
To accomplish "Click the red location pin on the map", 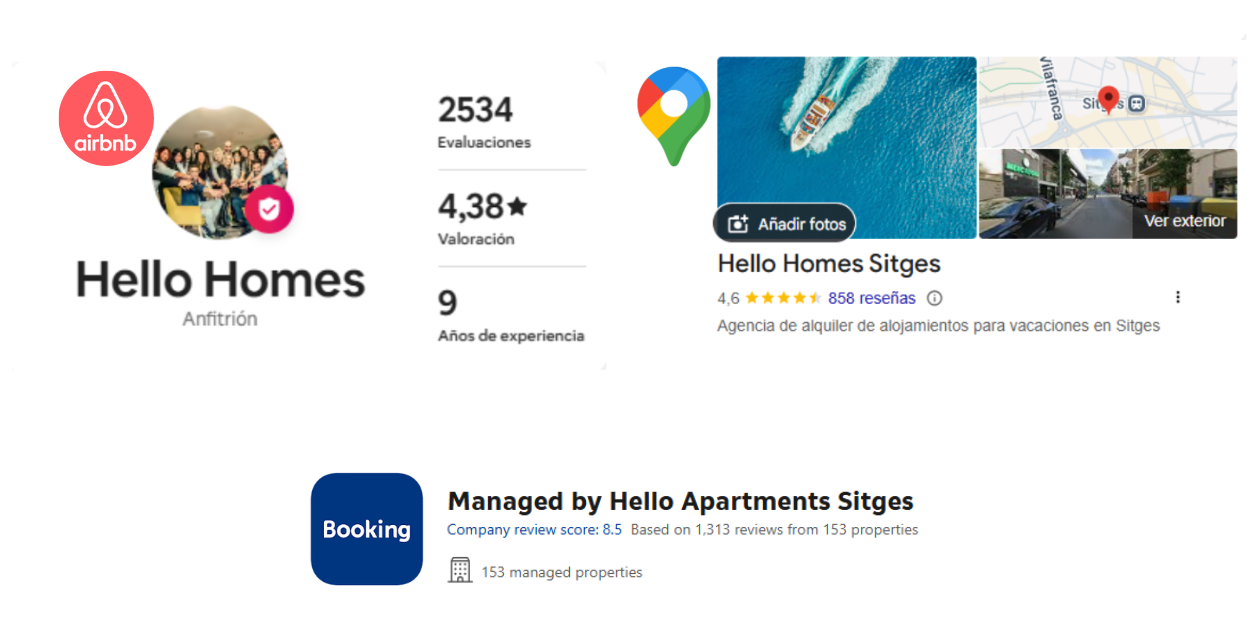I will (x=1107, y=99).
